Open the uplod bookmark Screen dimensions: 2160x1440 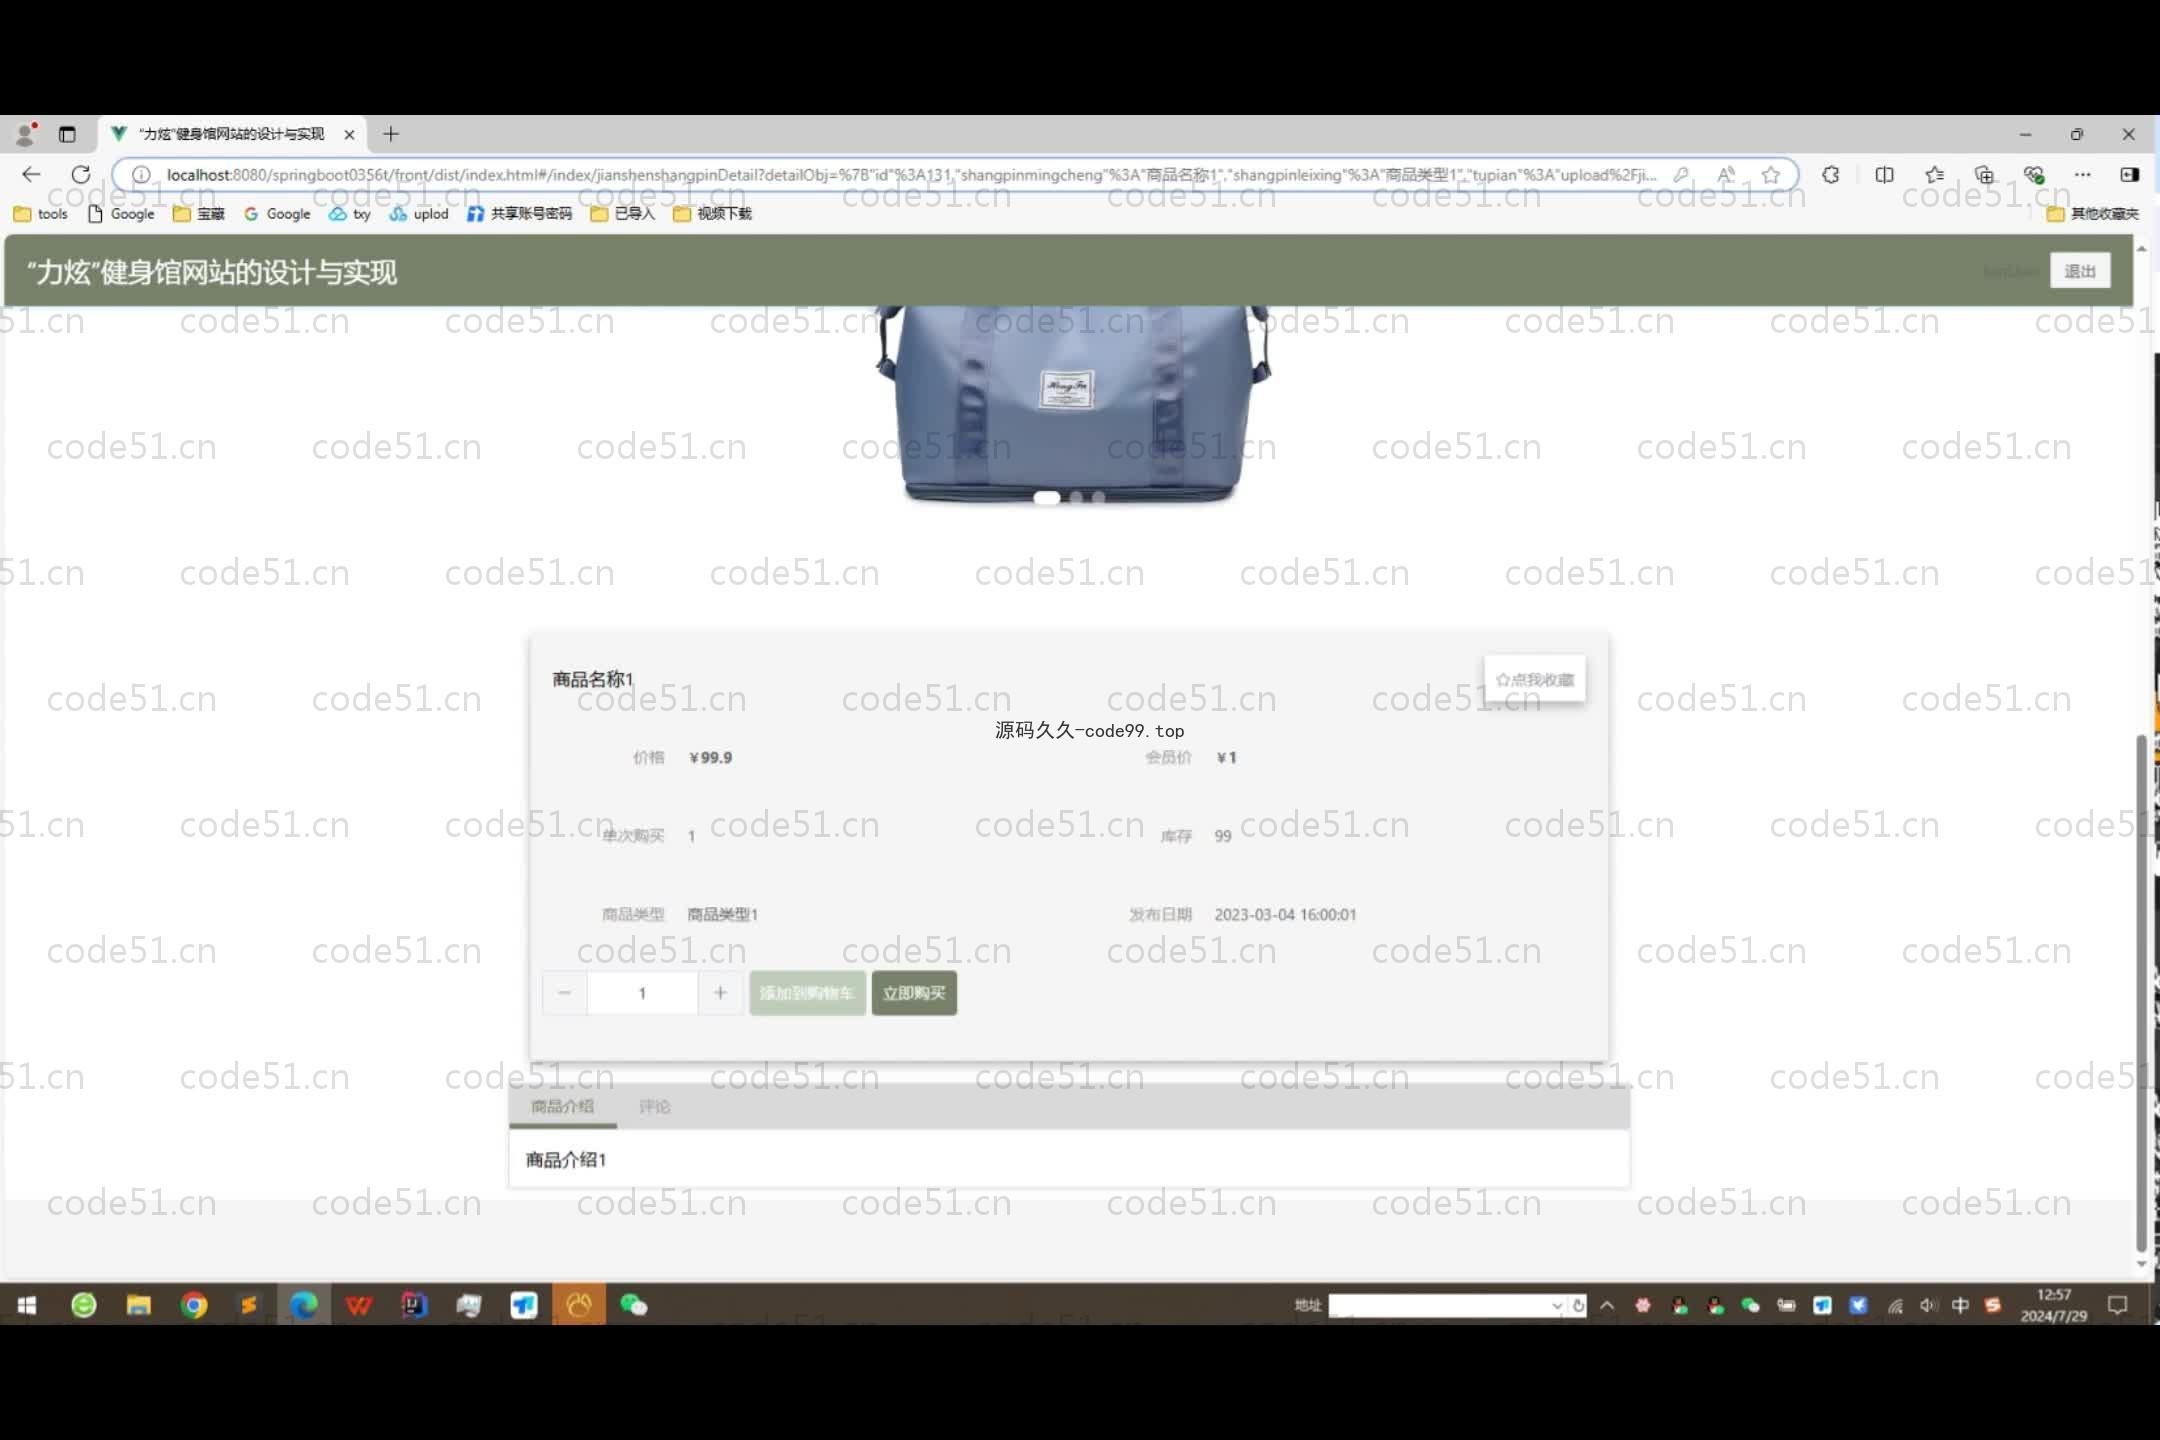tap(419, 214)
